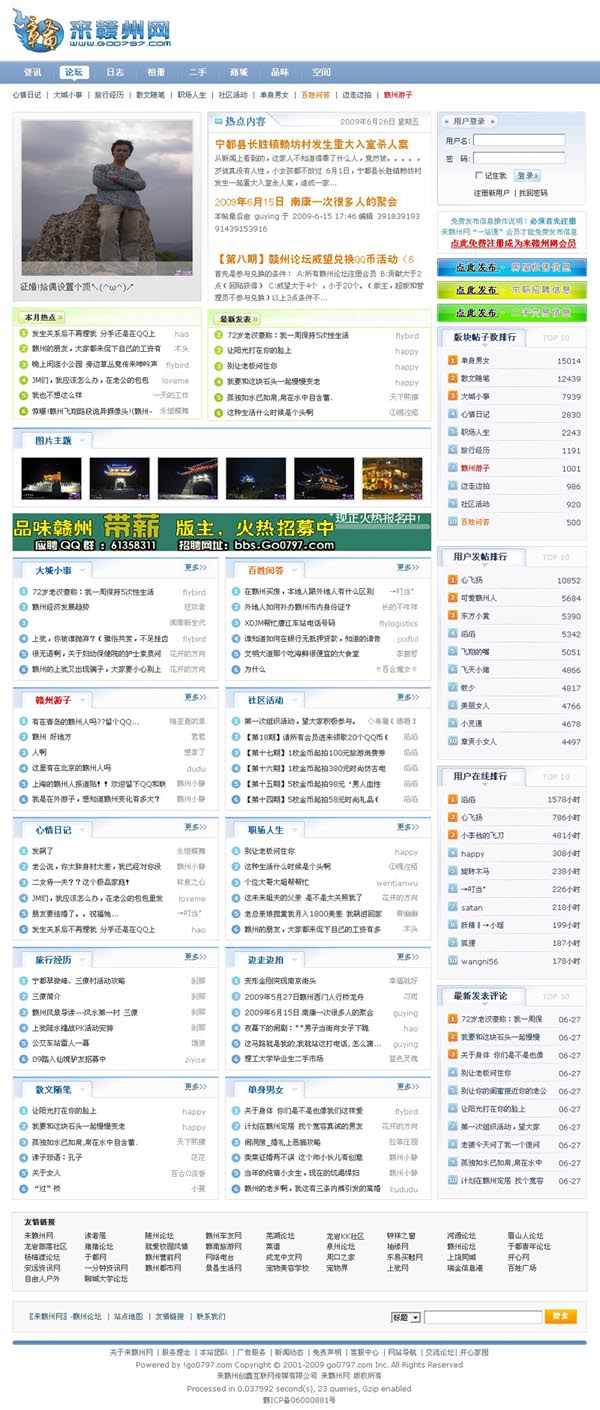Expand 更多 in the 旅行经历 section

(195, 957)
